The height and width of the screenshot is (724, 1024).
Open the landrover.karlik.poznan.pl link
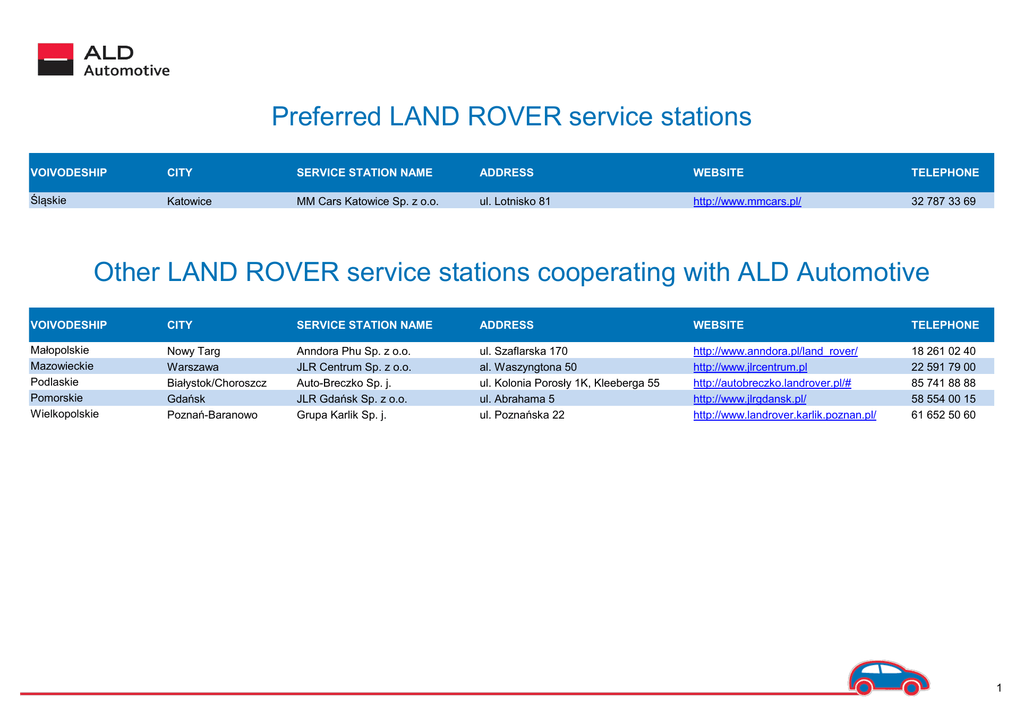coord(784,415)
